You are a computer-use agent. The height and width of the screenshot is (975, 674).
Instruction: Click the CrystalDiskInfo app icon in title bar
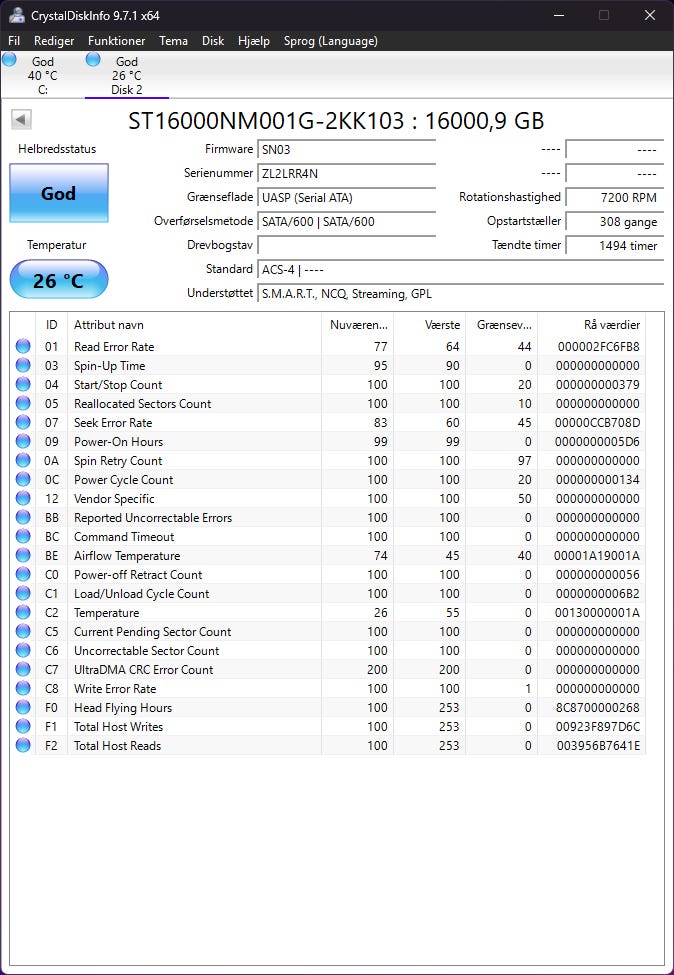point(18,15)
